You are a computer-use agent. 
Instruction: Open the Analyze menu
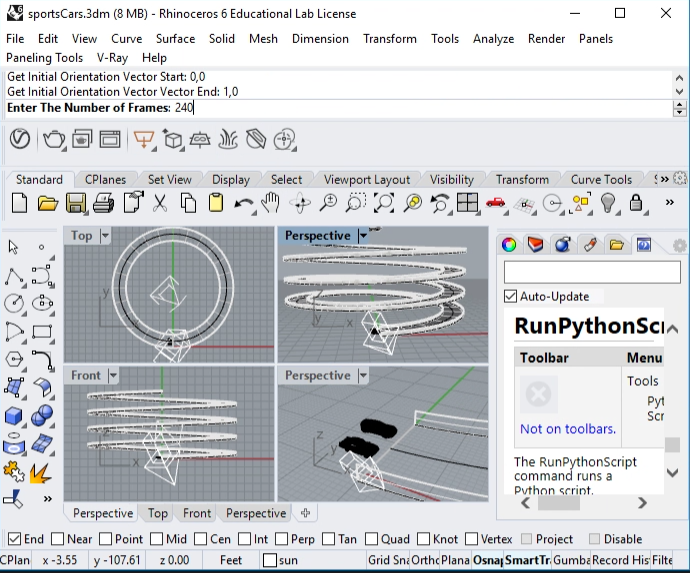[493, 39]
